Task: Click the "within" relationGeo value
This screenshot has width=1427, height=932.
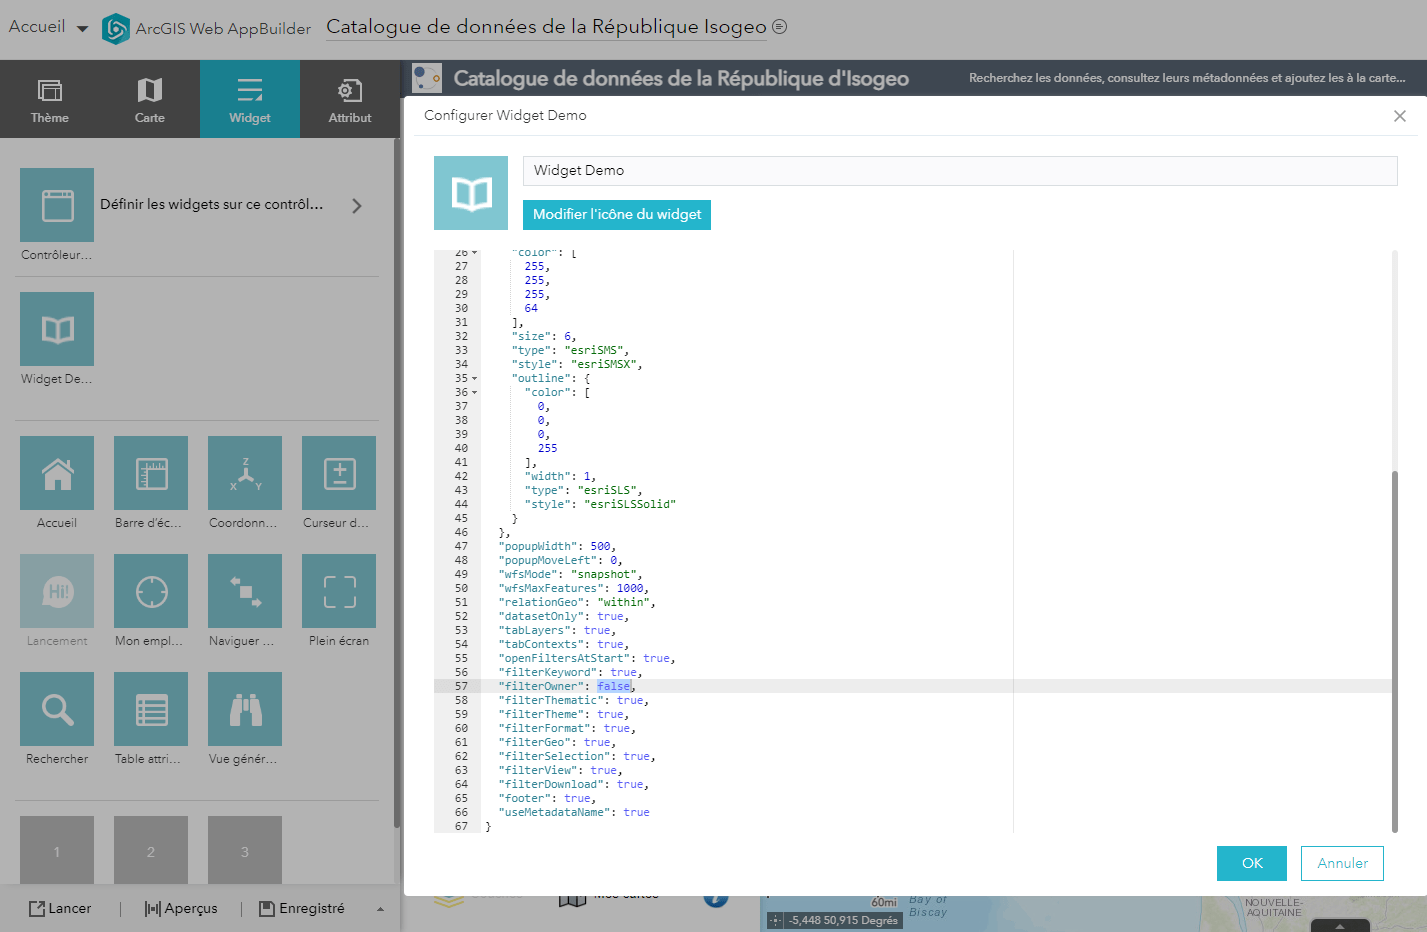Action: click(x=624, y=602)
